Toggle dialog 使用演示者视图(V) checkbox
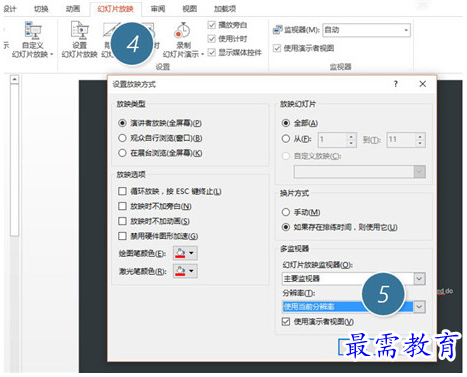This screenshot has width=467, height=377. pos(286,322)
